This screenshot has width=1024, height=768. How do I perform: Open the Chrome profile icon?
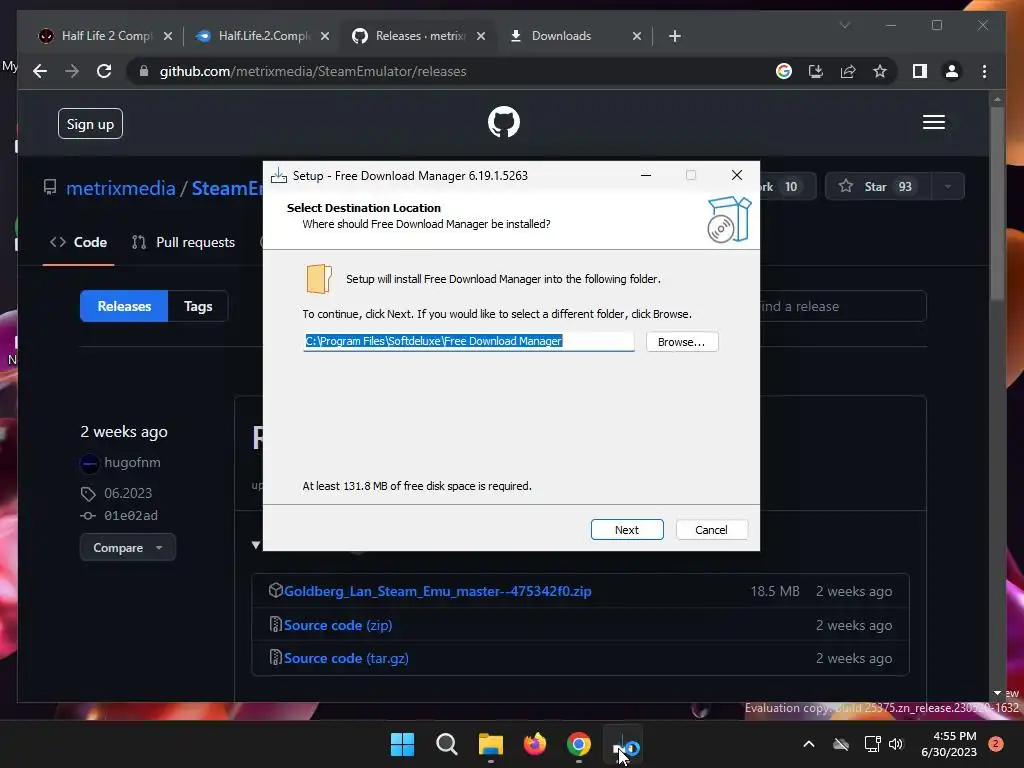(x=952, y=71)
